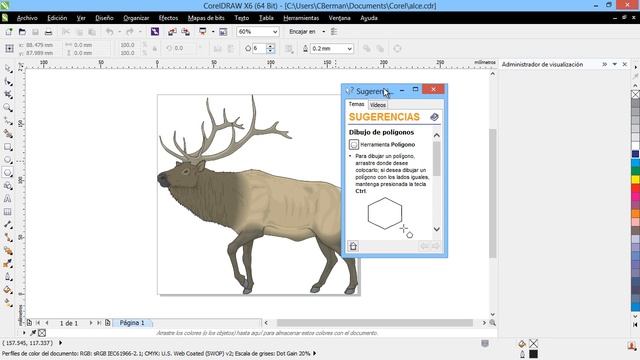Screen dimensions: 640x360
Task: Select the Ellipse tool
Action: click(8, 160)
